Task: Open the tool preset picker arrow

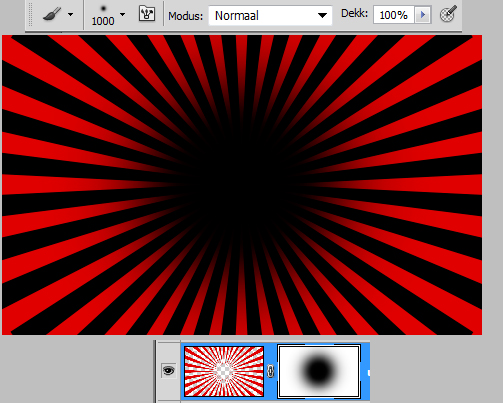Action: tap(70, 14)
